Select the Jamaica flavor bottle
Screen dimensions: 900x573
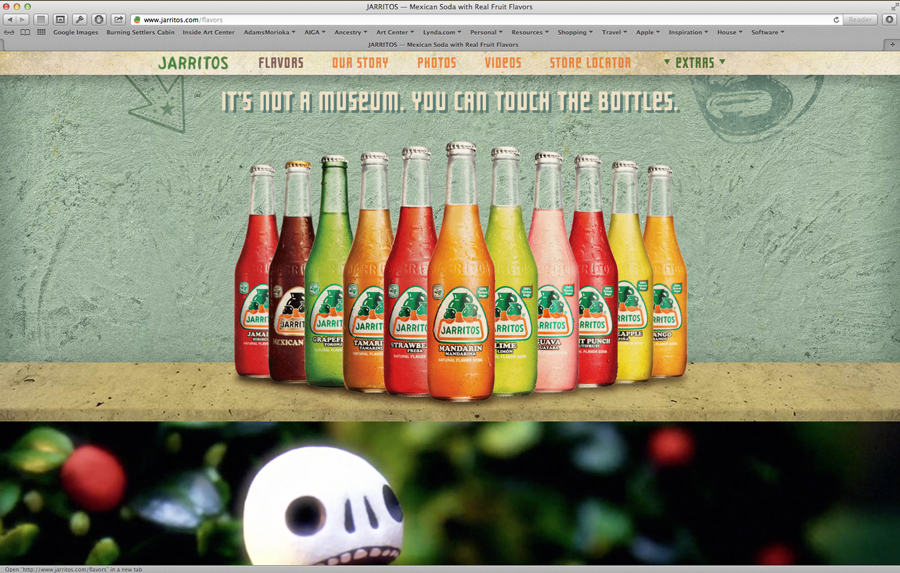[x=254, y=270]
